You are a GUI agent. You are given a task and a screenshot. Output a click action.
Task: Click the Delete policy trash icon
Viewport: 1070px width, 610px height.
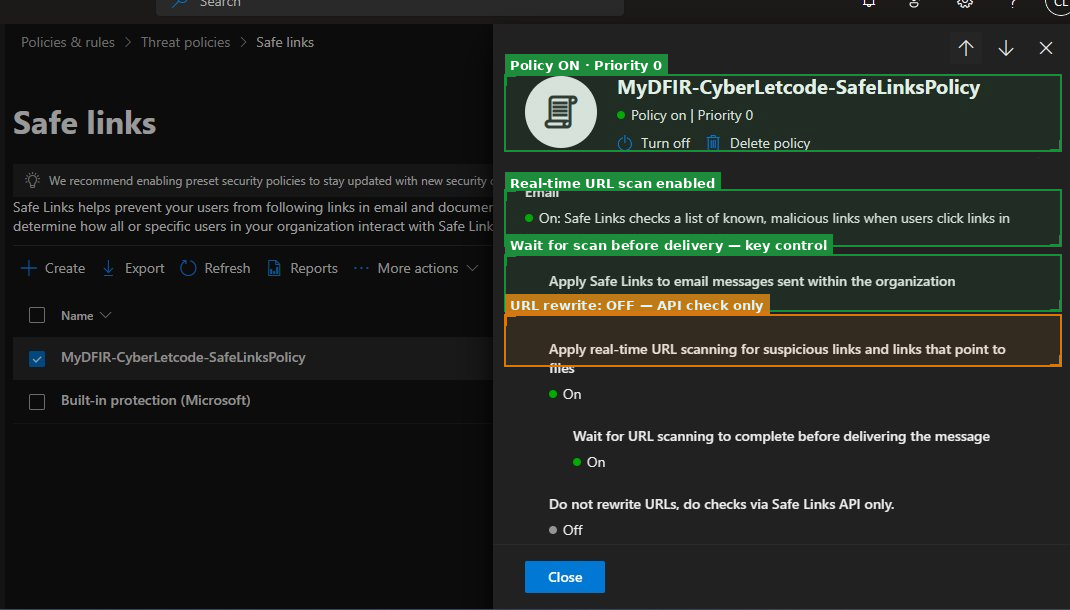point(713,143)
